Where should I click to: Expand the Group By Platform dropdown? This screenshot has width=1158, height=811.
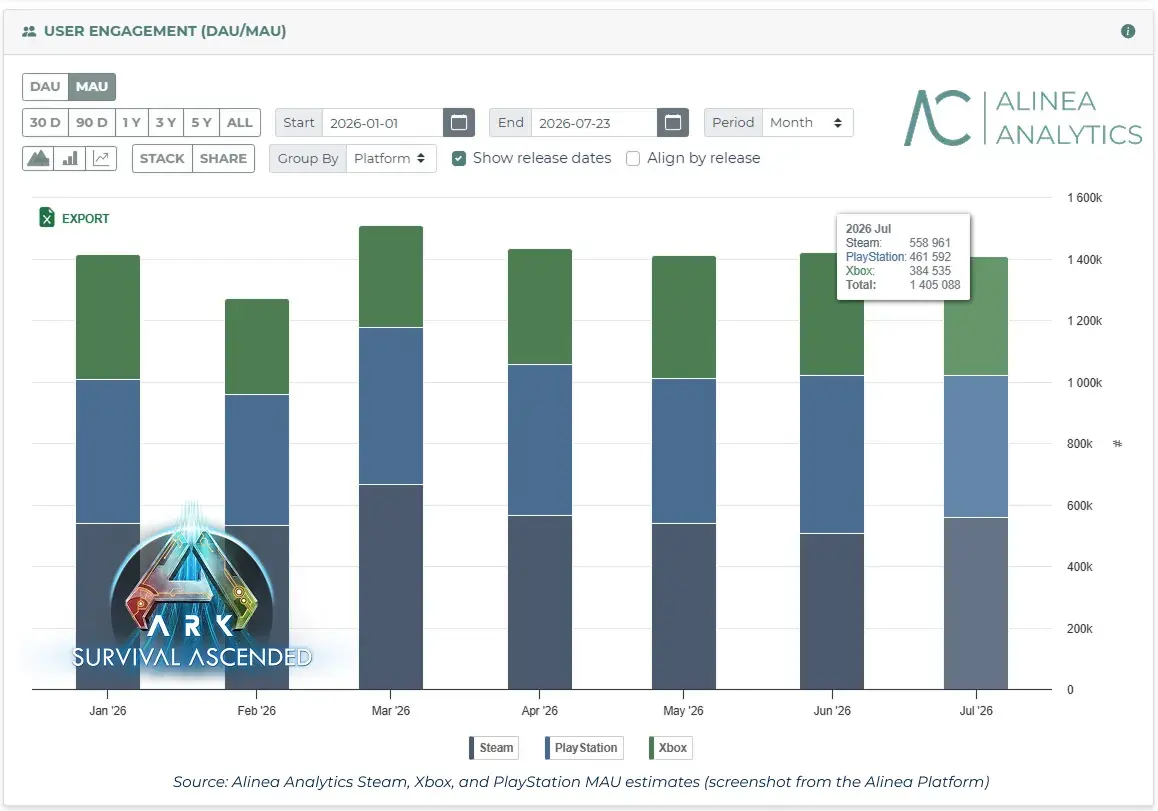tap(391, 158)
